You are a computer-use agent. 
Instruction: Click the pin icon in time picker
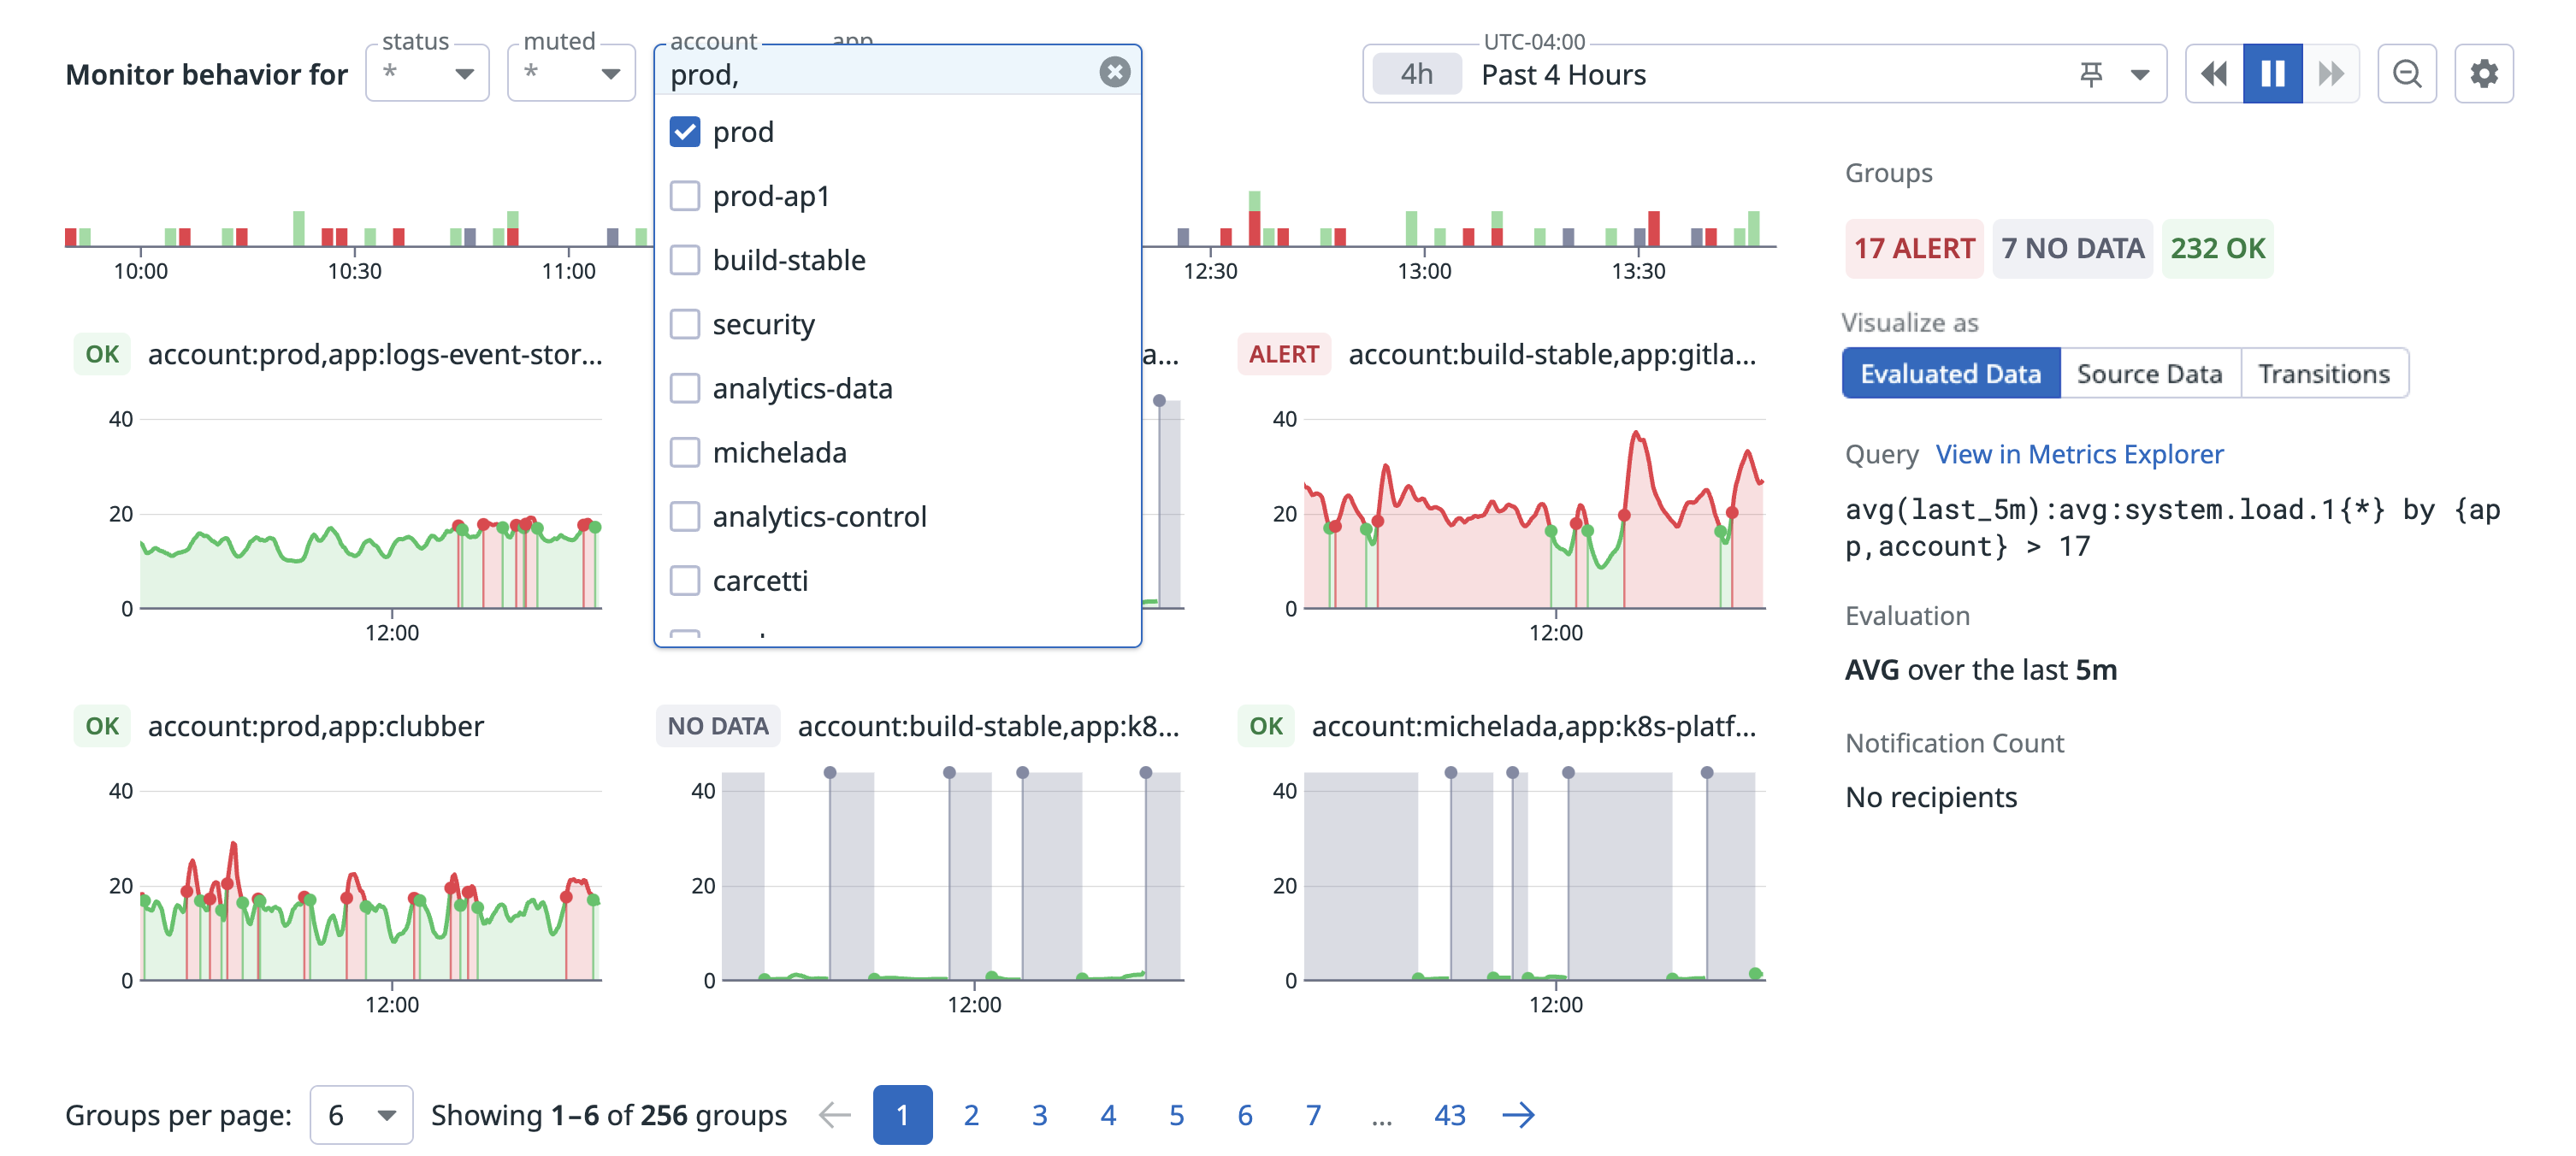(2090, 74)
